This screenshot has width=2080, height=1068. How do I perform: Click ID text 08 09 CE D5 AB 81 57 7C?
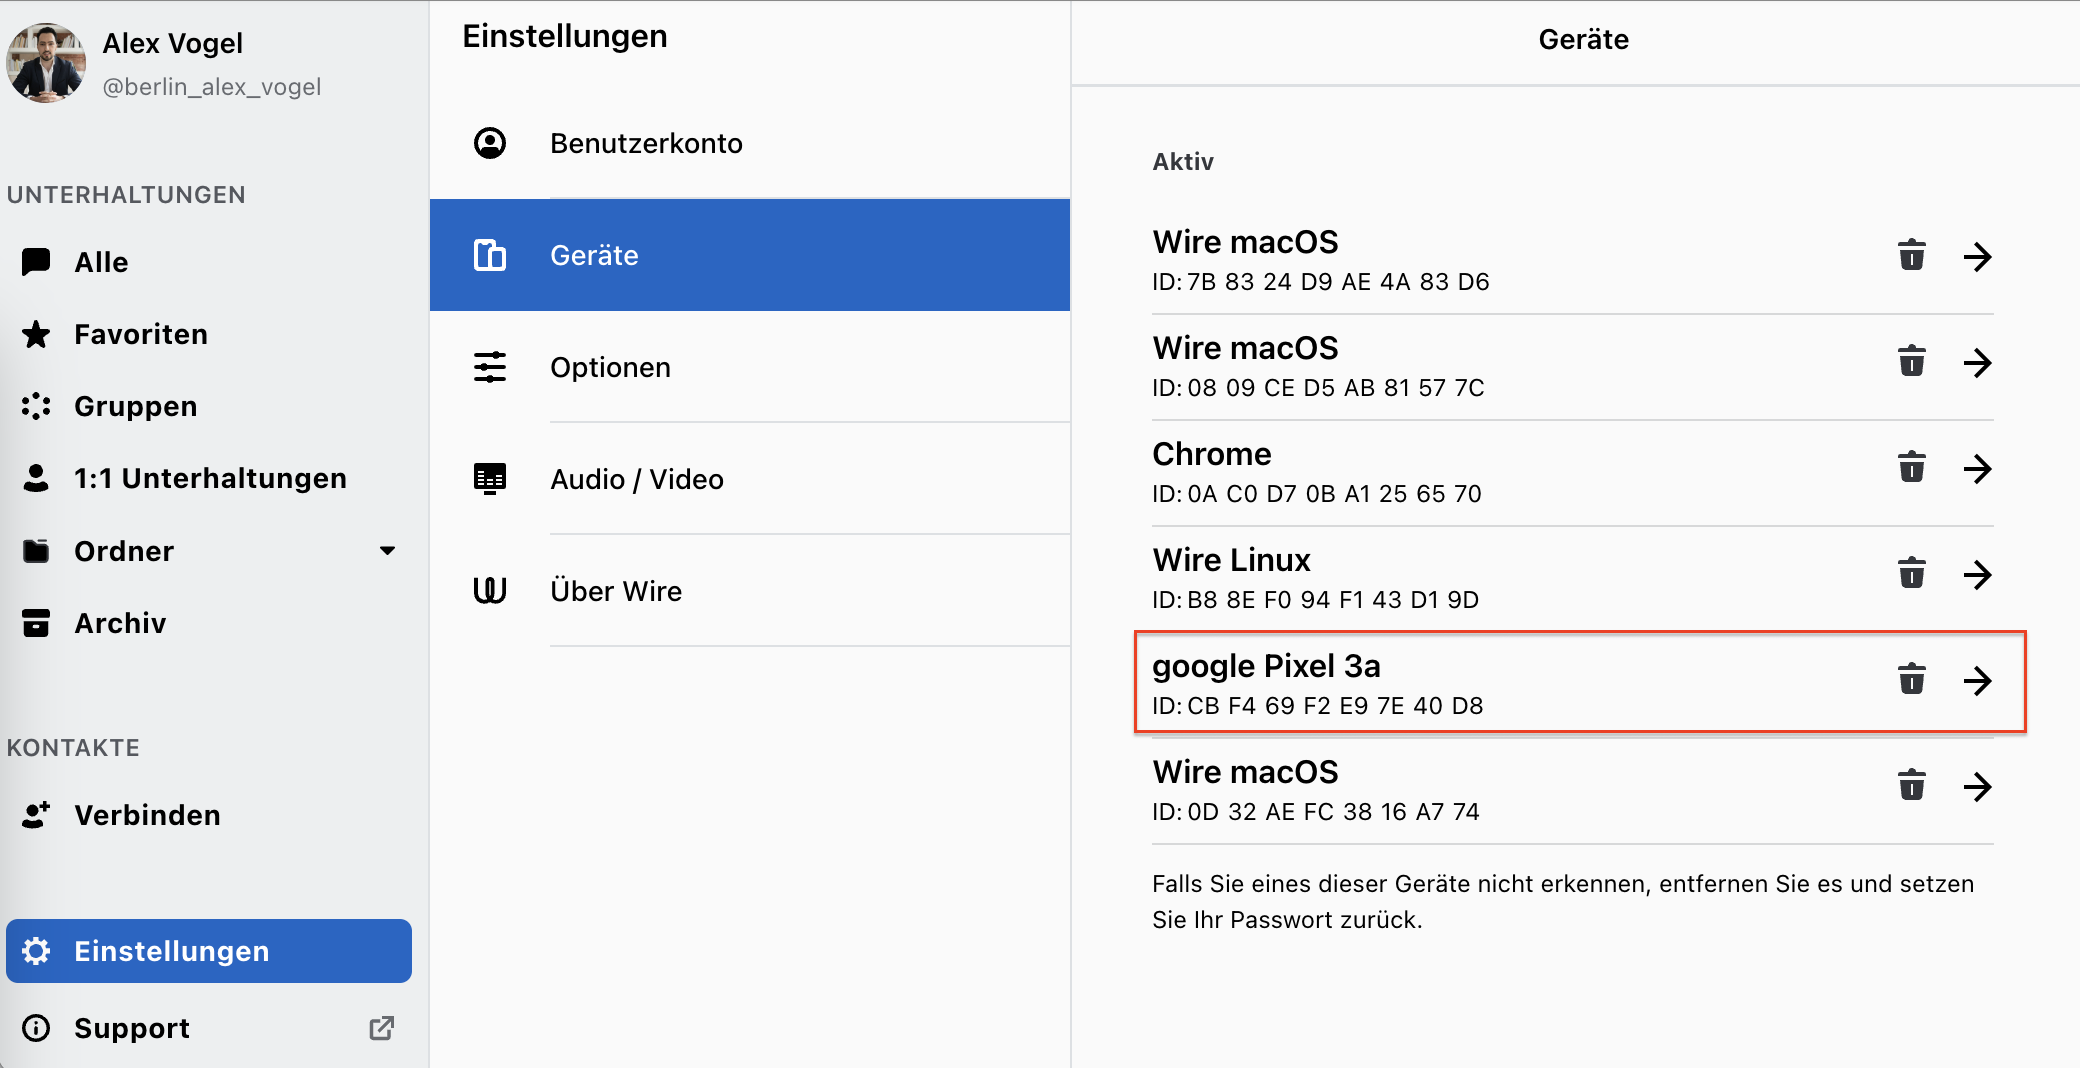click(x=1336, y=388)
